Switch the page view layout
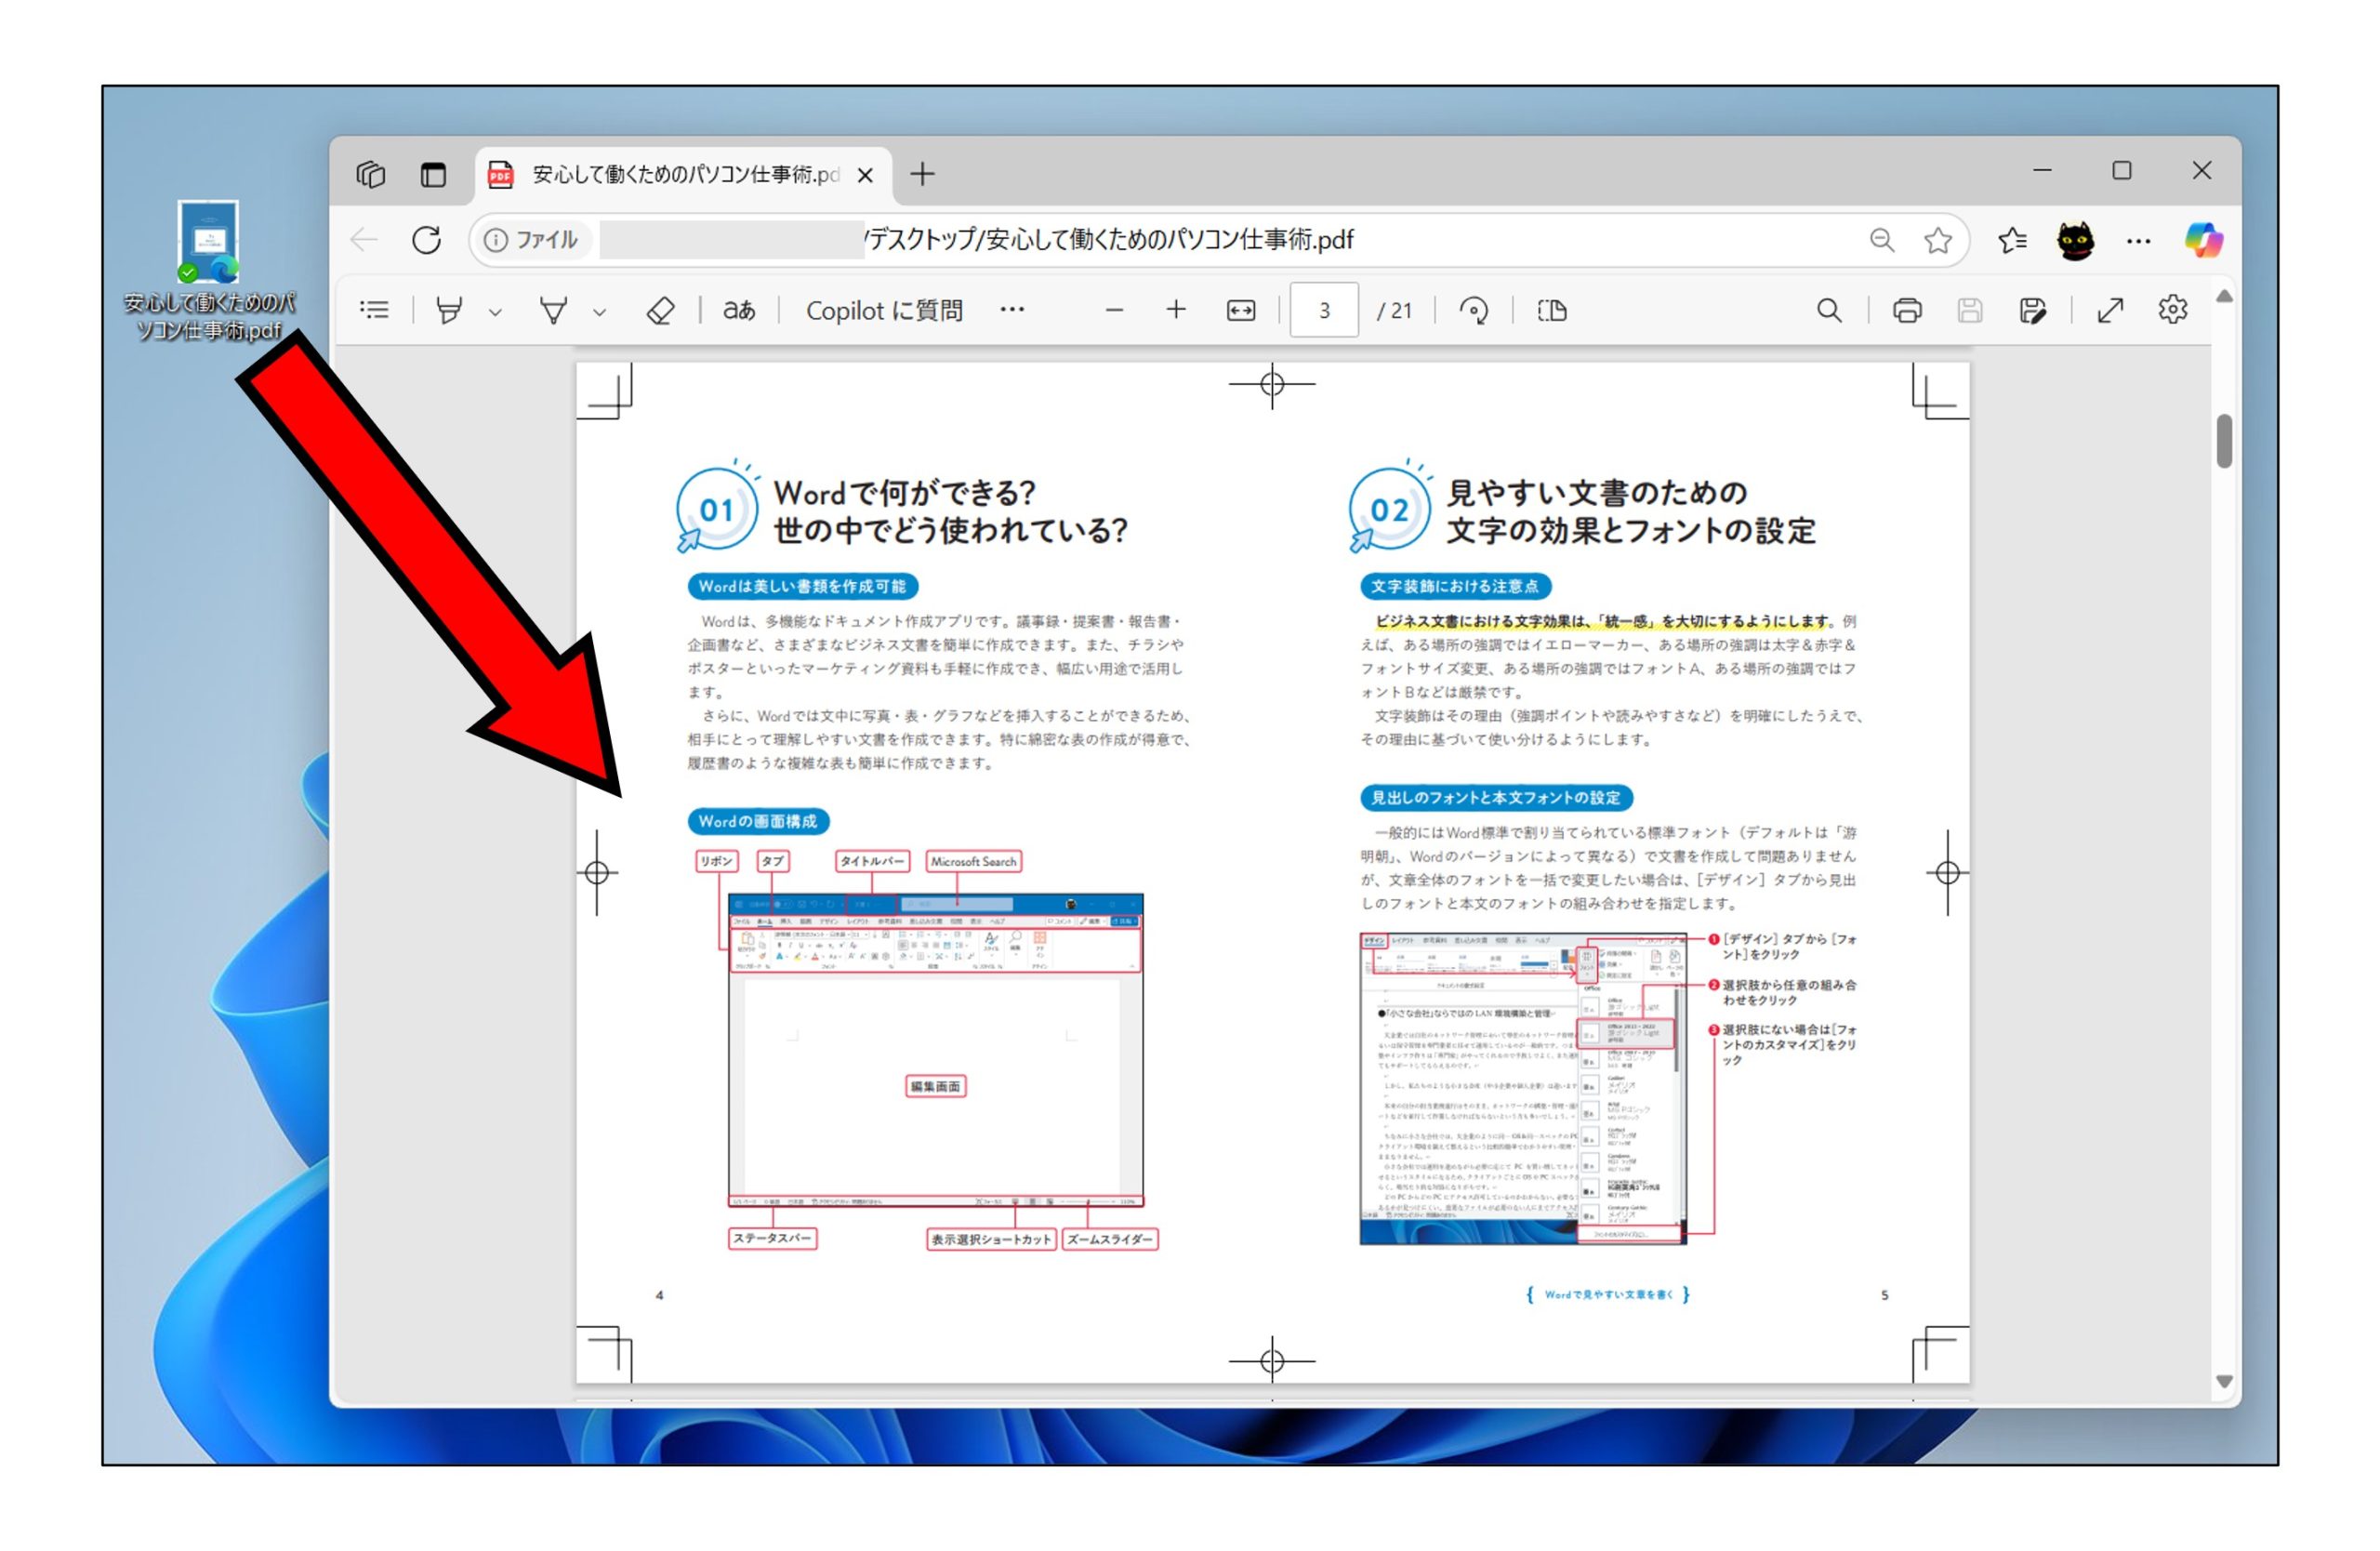 click(x=1551, y=310)
